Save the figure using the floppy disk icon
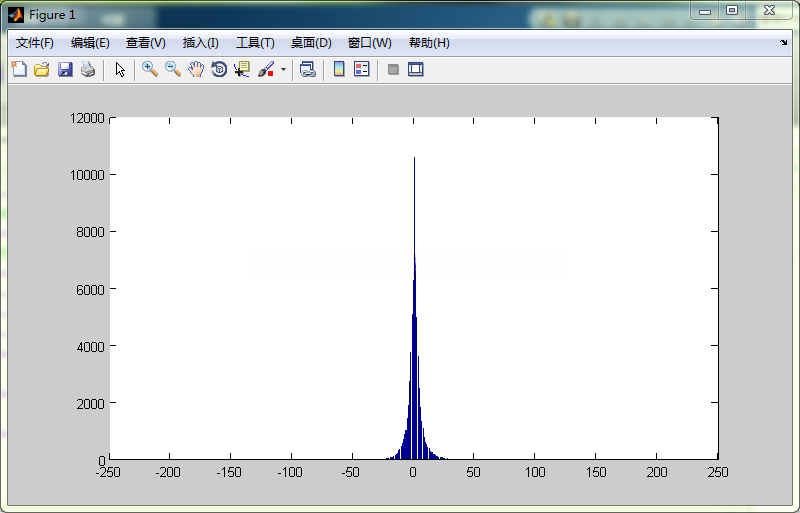 pos(65,69)
